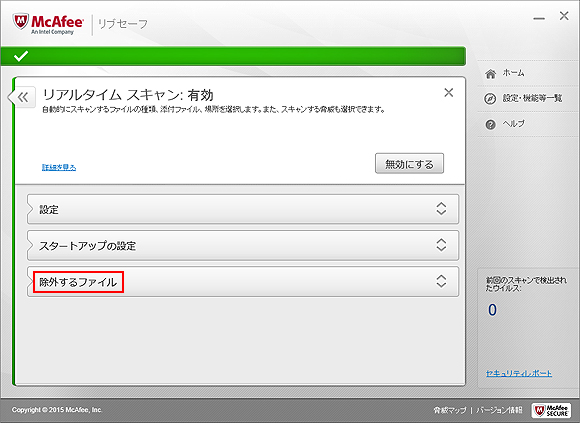Open the セキュリティレポート link

click(x=519, y=373)
